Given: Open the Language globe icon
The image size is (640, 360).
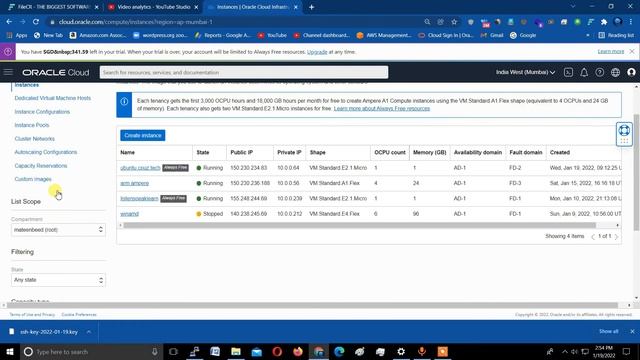Looking at the screenshot, I should 616,72.
